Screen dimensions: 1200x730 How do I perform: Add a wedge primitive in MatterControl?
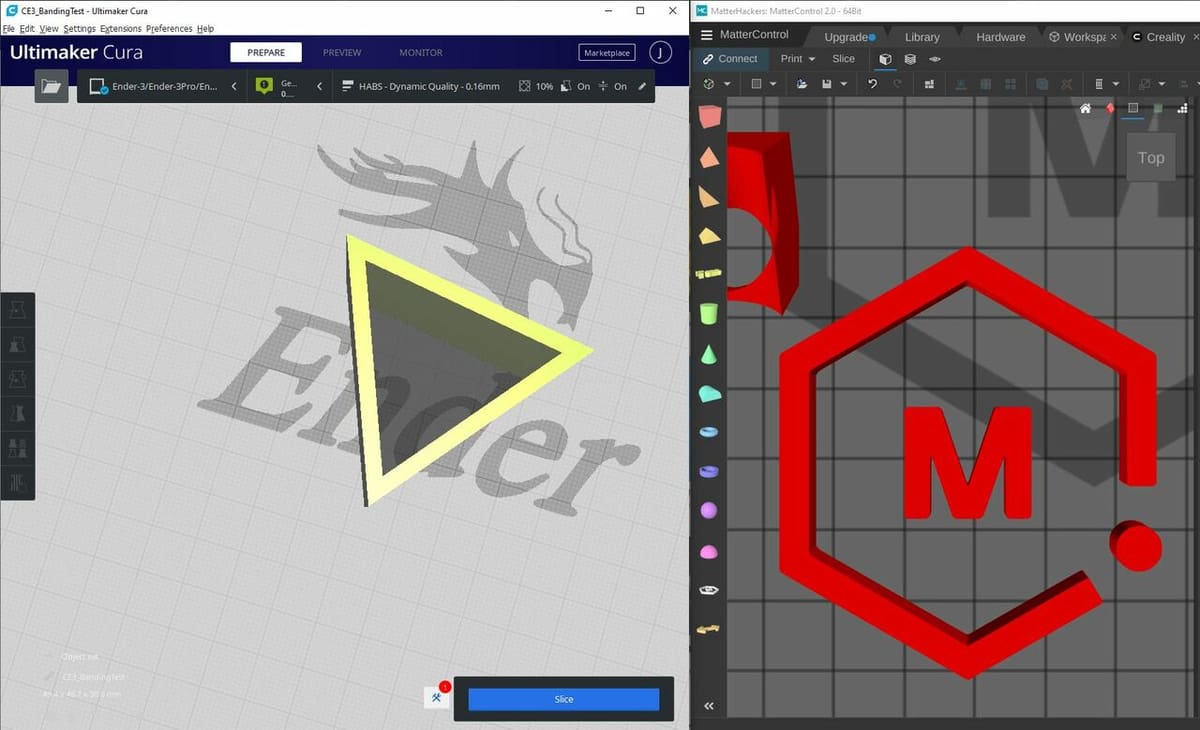(710, 196)
